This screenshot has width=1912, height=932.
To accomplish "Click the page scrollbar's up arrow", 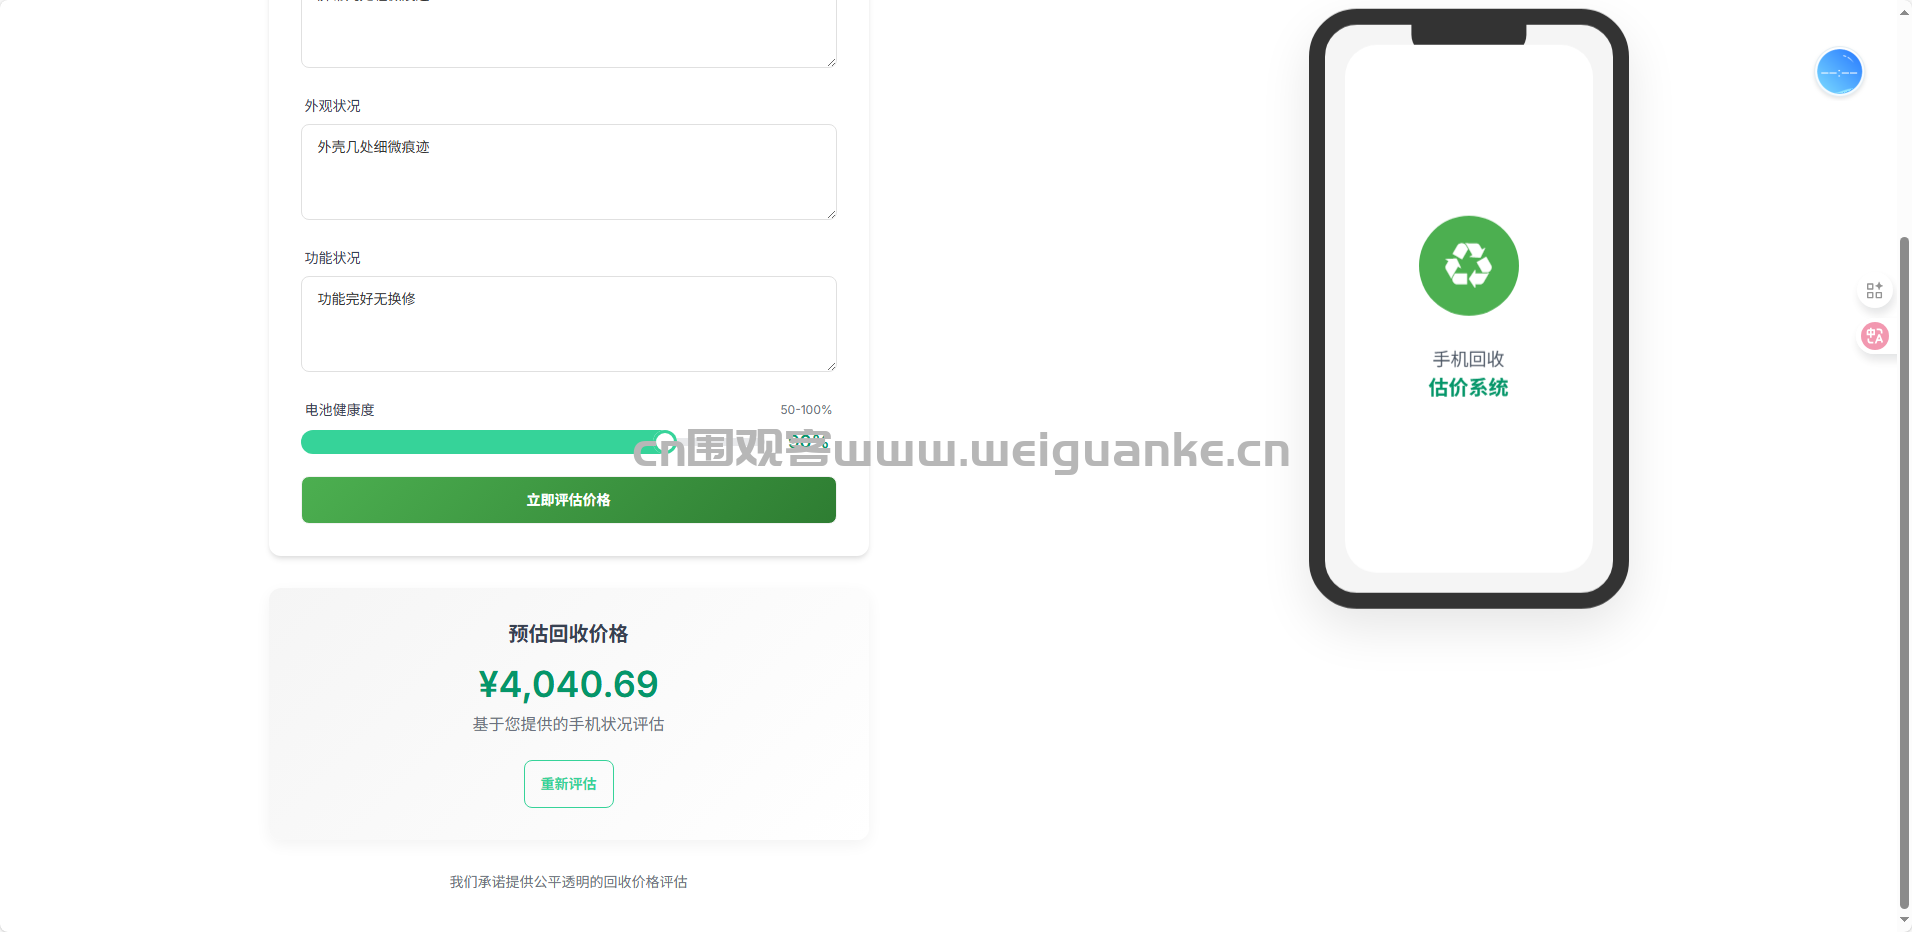I will (1904, 11).
